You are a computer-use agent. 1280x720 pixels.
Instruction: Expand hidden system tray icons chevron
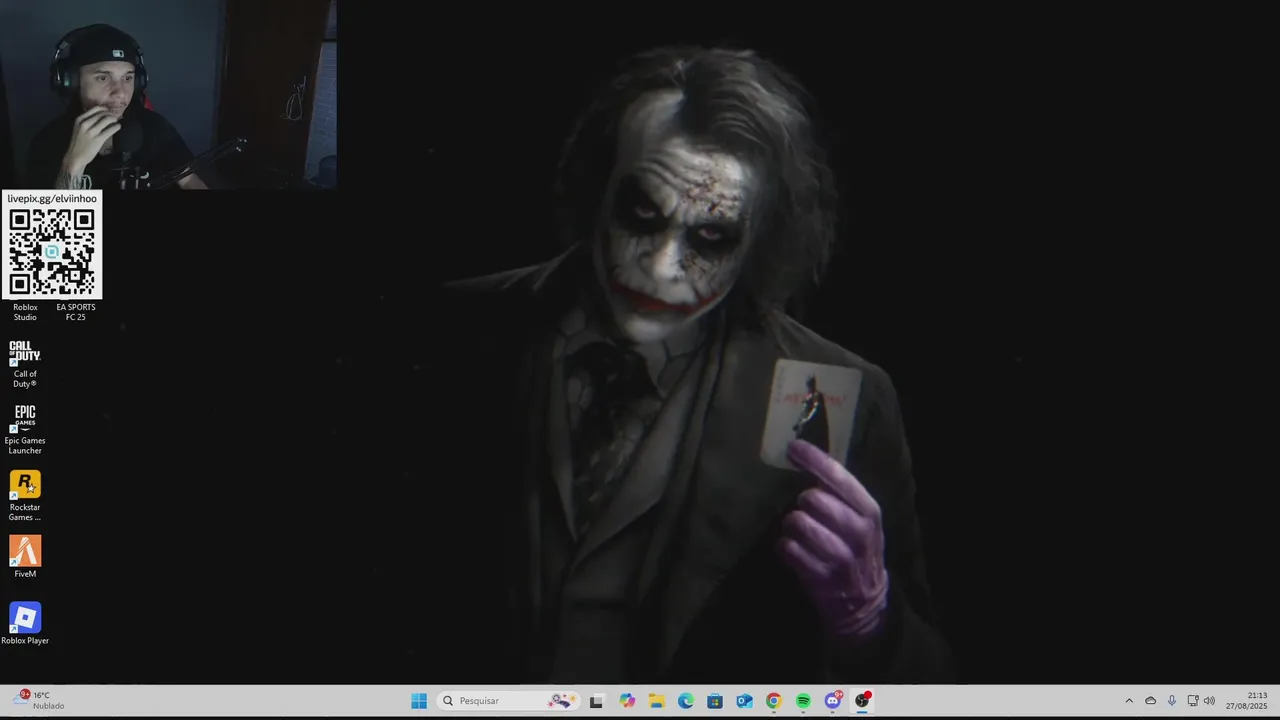(x=1129, y=701)
